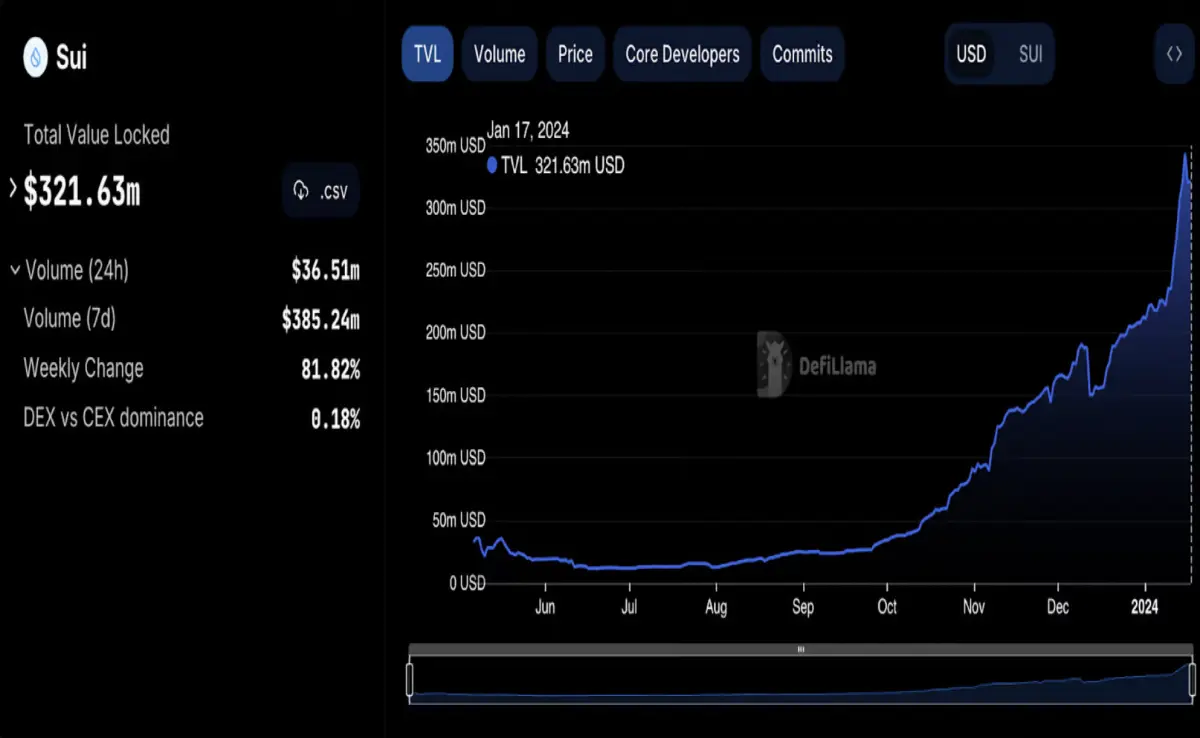Click the Nov x-axis label

tap(974, 607)
